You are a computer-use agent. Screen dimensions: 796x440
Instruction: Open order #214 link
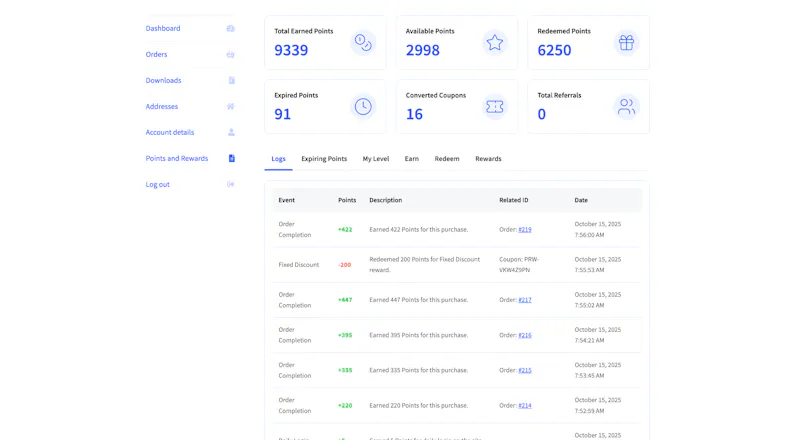(525, 405)
